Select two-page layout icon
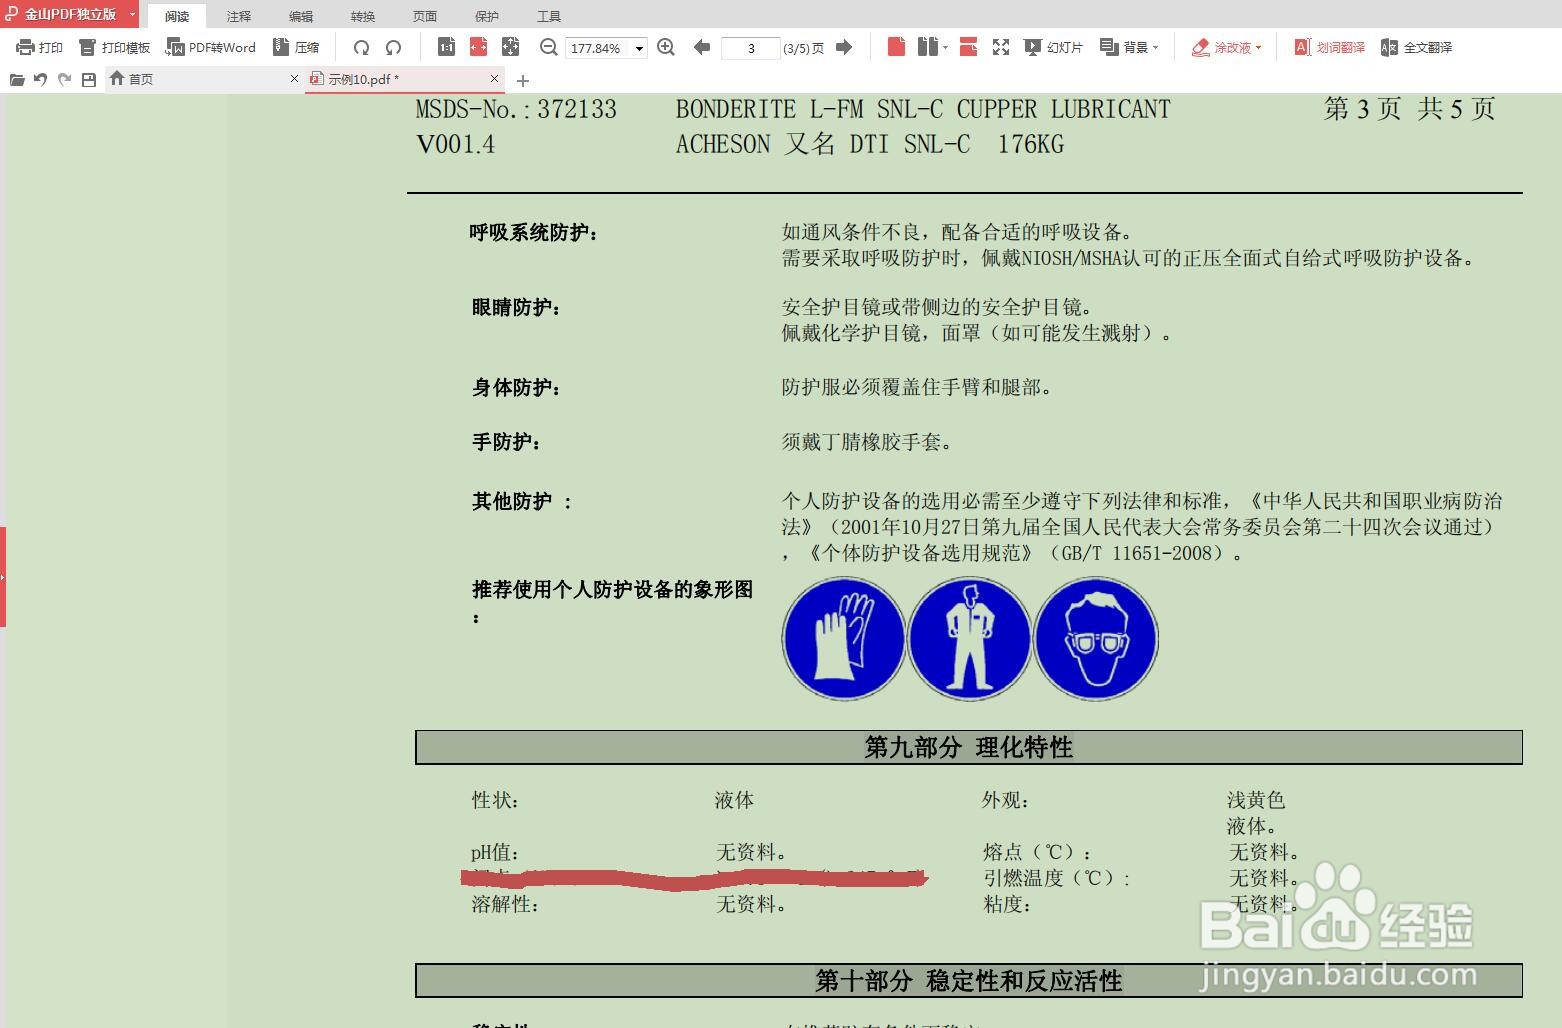The image size is (1562, 1028). (x=928, y=47)
